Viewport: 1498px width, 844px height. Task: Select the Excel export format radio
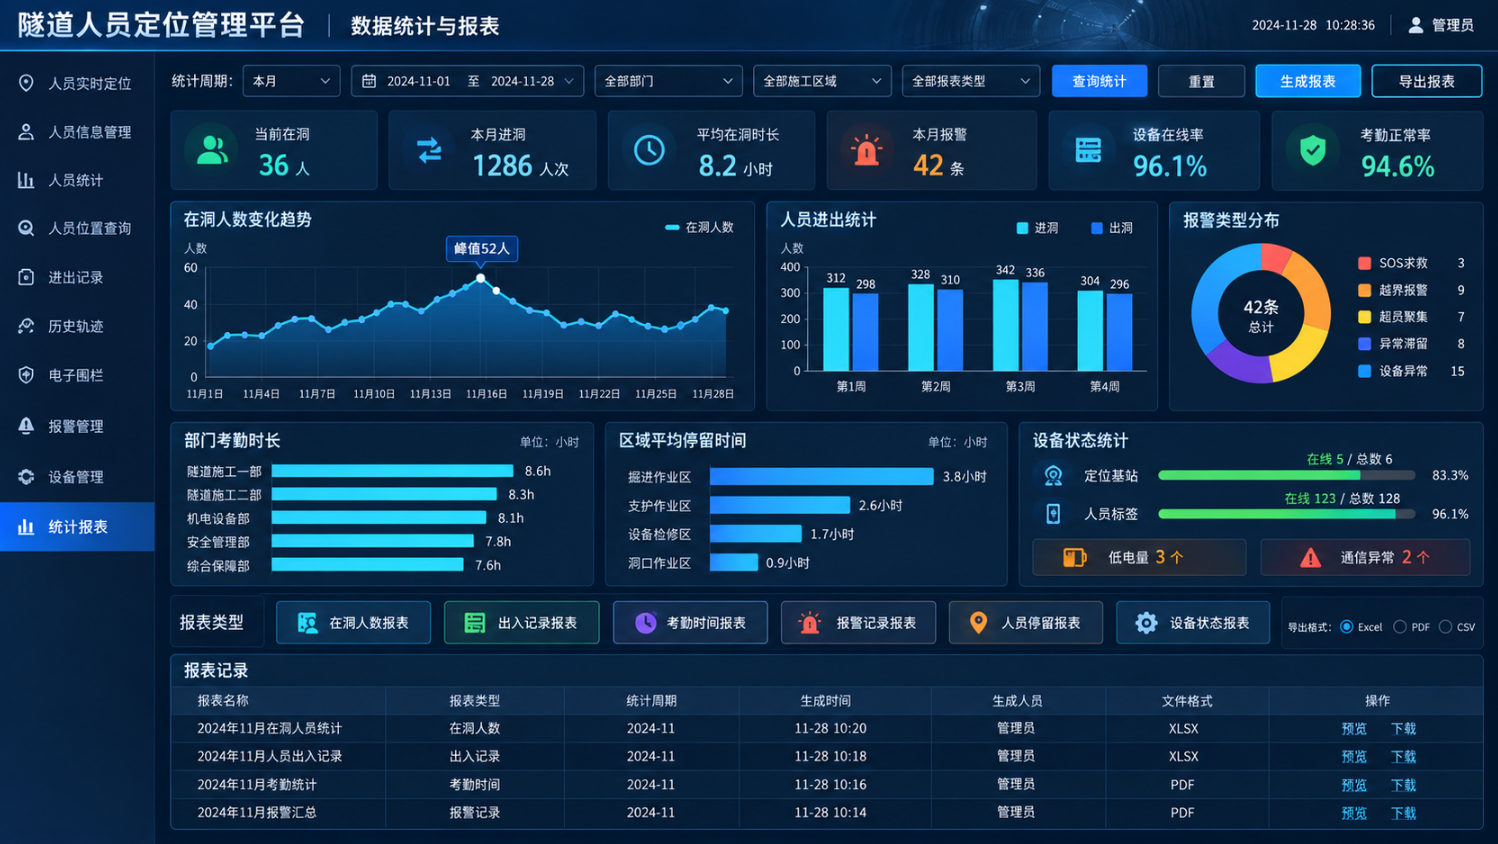tap(1347, 627)
